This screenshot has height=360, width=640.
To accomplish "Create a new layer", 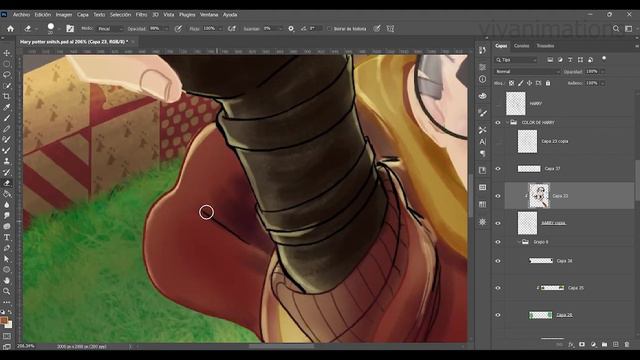I will coord(616,344).
